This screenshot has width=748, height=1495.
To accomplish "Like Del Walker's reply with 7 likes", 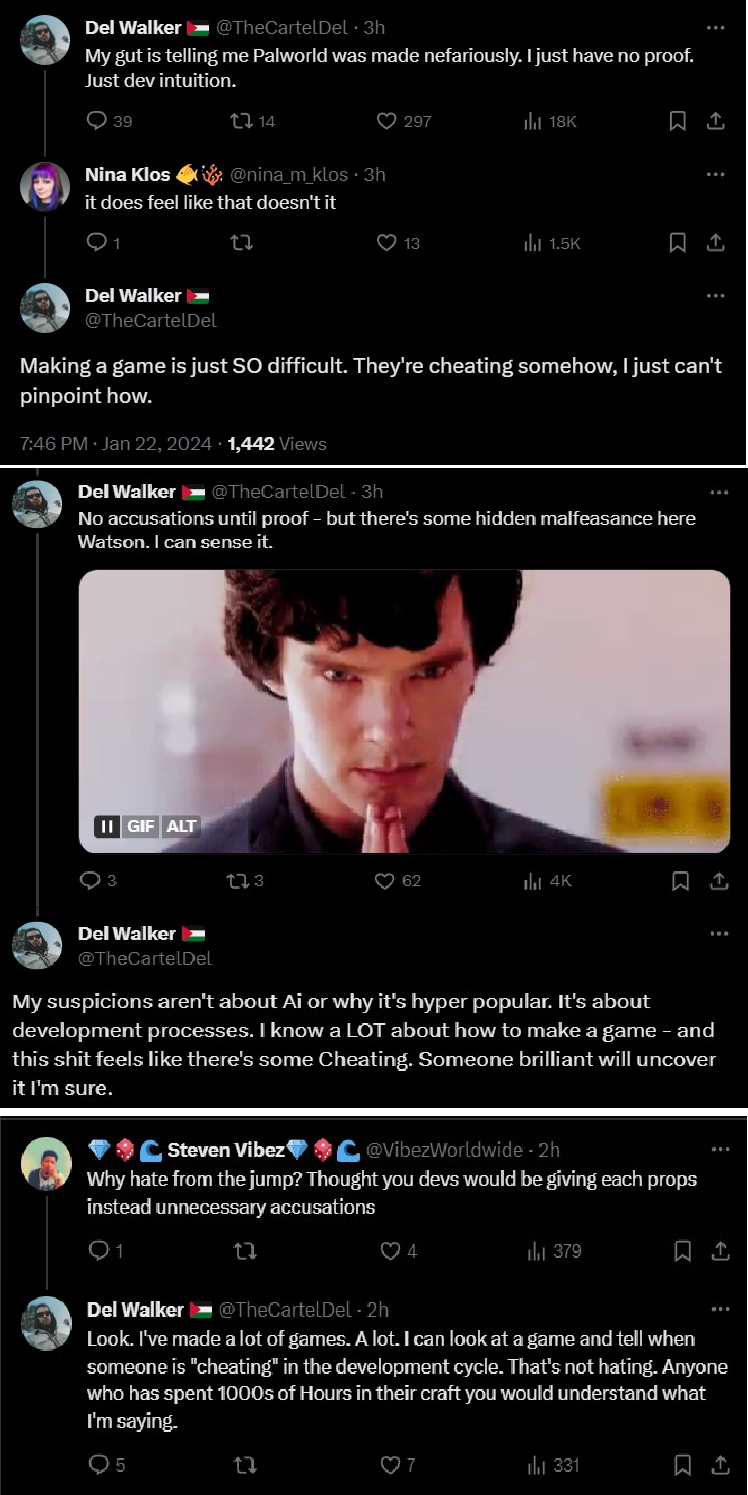I will (398, 1465).
